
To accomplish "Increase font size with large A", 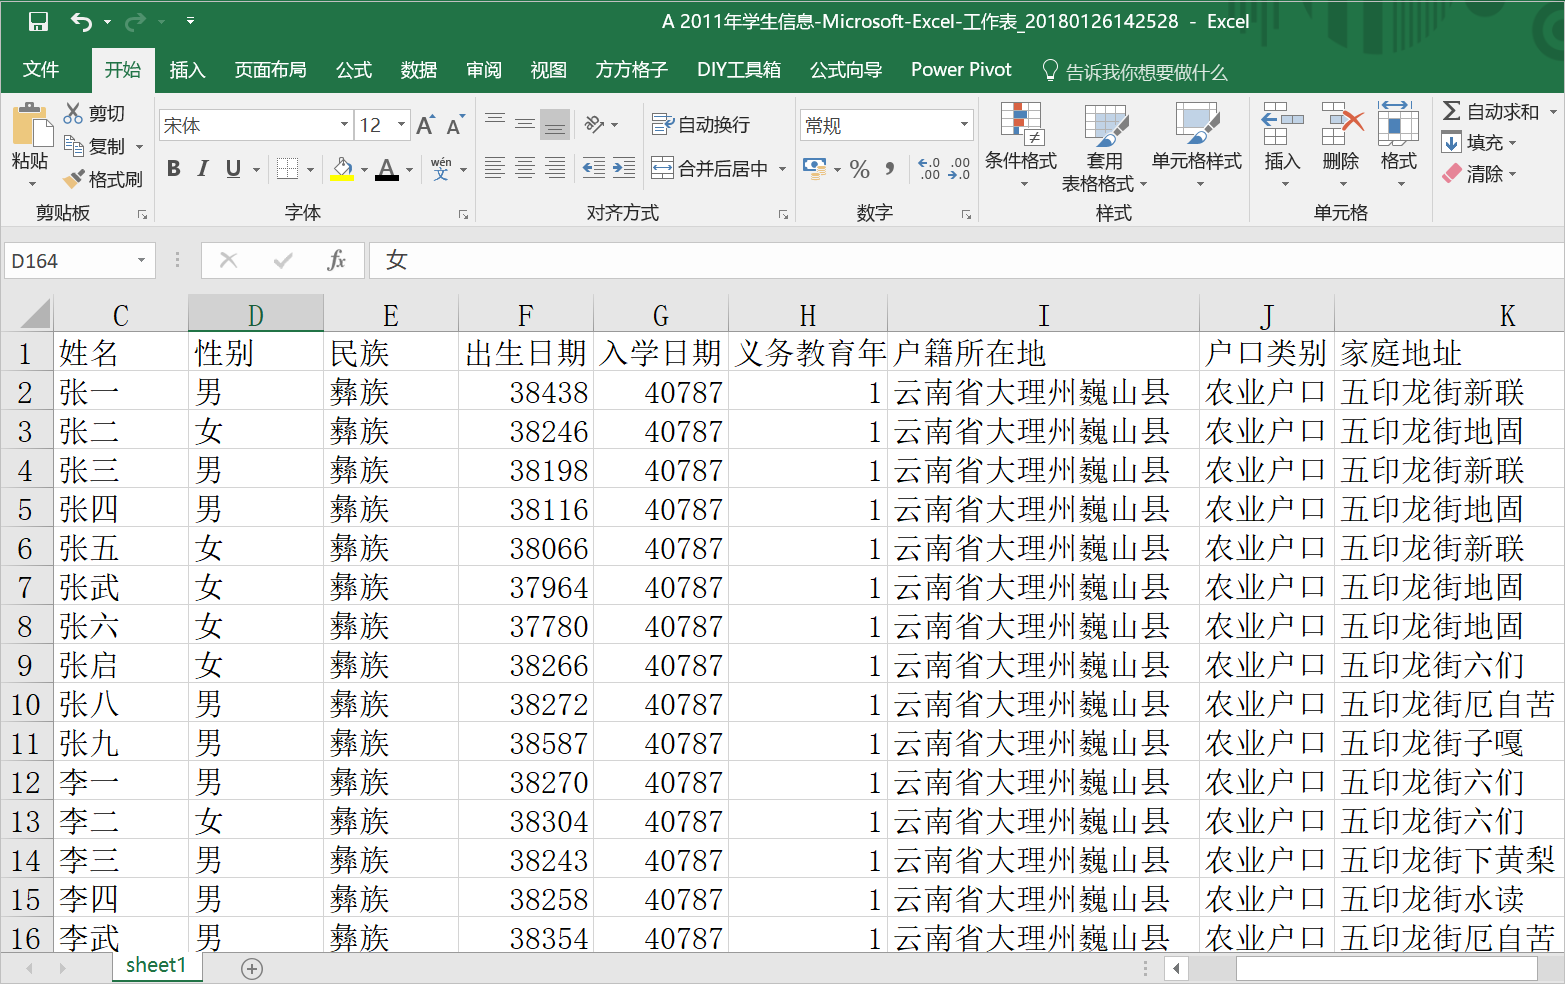I will click(x=425, y=125).
